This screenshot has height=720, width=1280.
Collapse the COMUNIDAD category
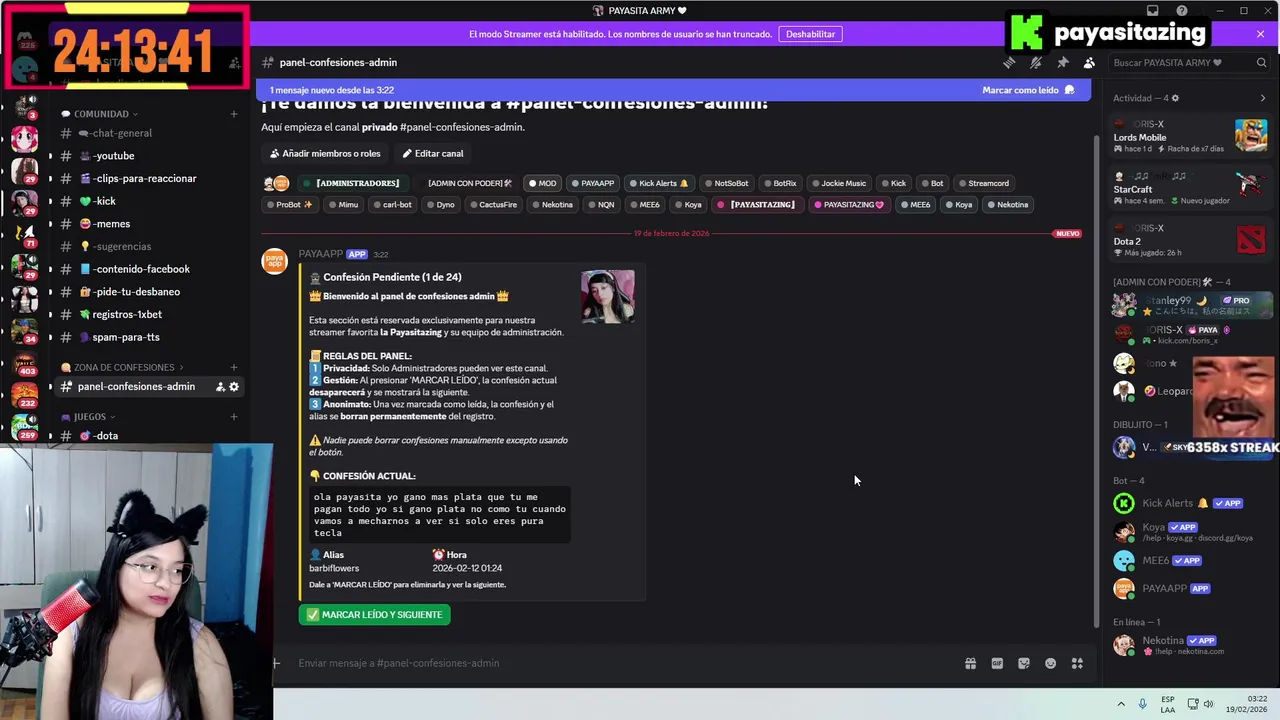99,114
